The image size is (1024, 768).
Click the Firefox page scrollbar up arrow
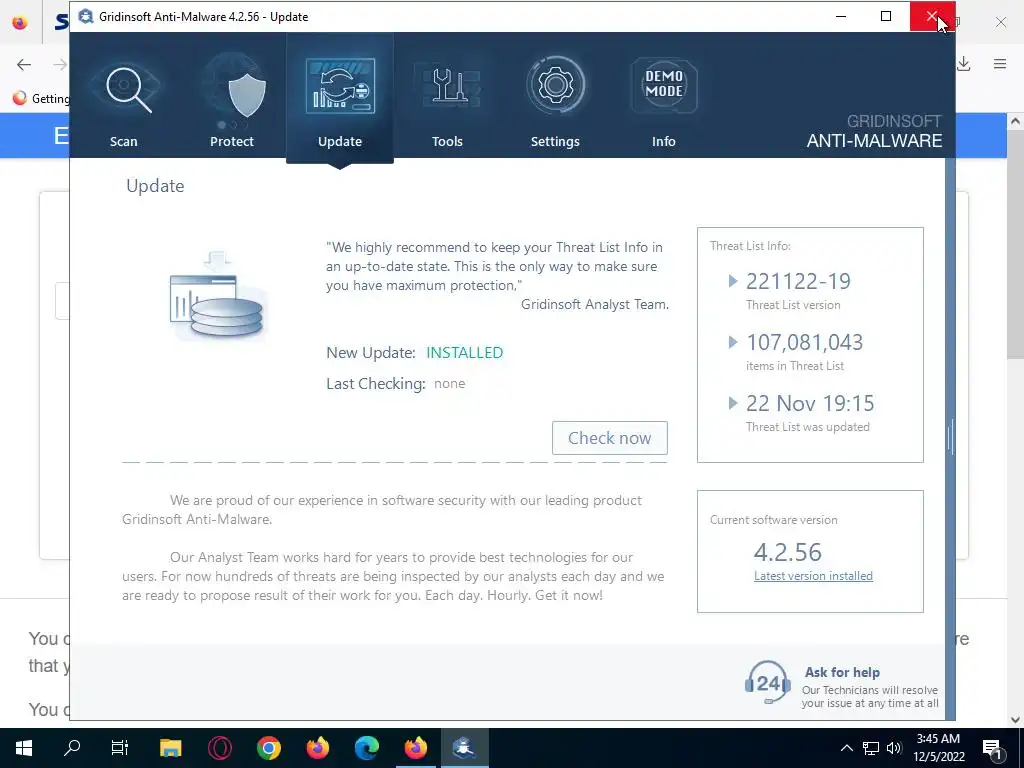tap(1015, 121)
